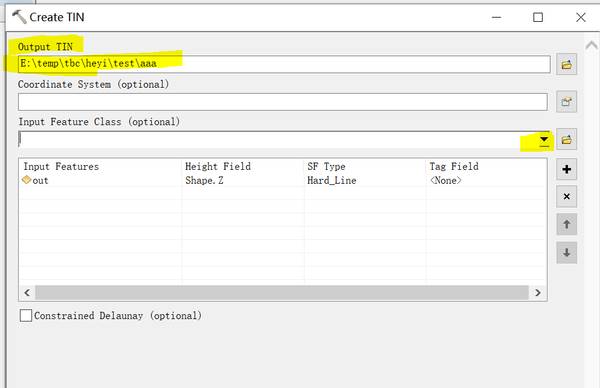
Task: Click the Hard_Line SF Type cell
Action: 332,180
